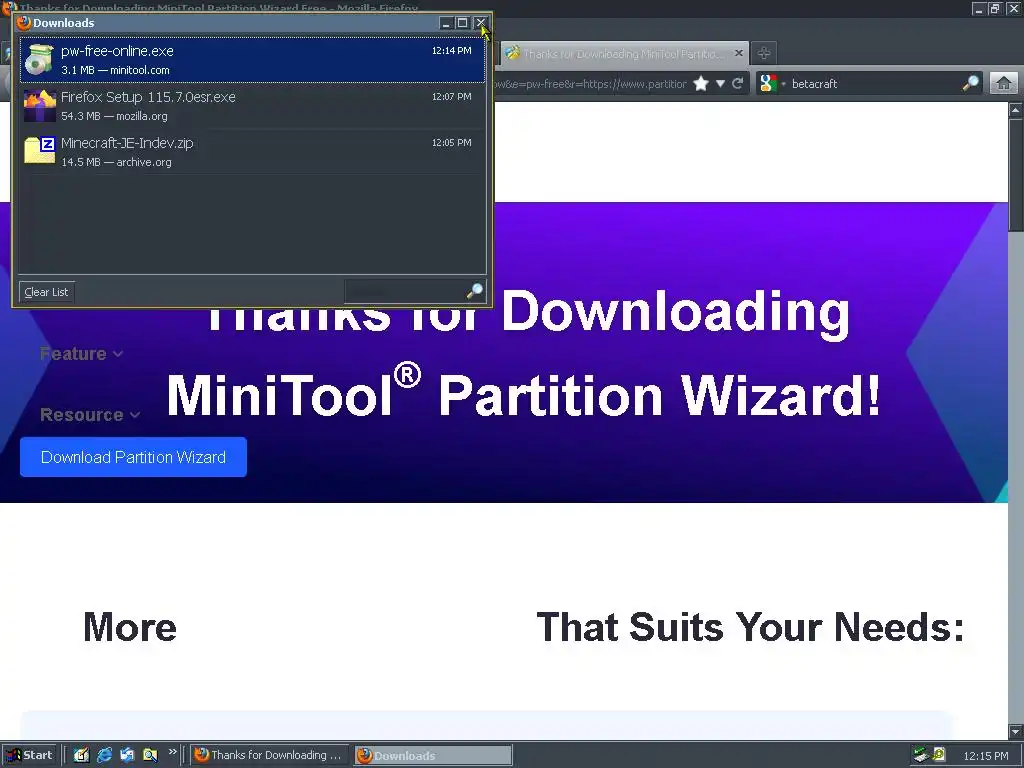This screenshot has width=1024, height=768.
Task: Launch Internet Explorer from quick launch
Action: (104, 755)
